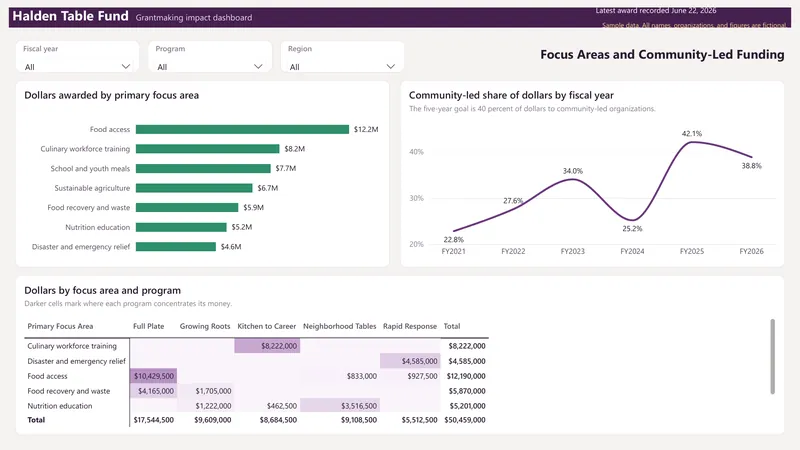Click the 34.0% data label
This screenshot has width=800, height=450.
coord(572,171)
